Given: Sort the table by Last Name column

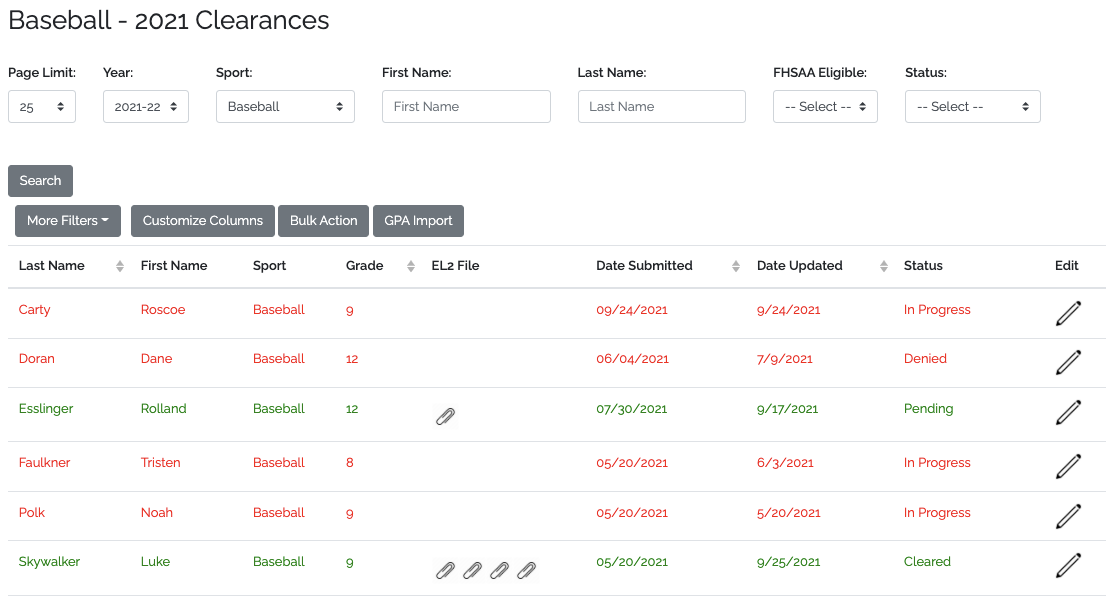Looking at the screenshot, I should tap(120, 266).
